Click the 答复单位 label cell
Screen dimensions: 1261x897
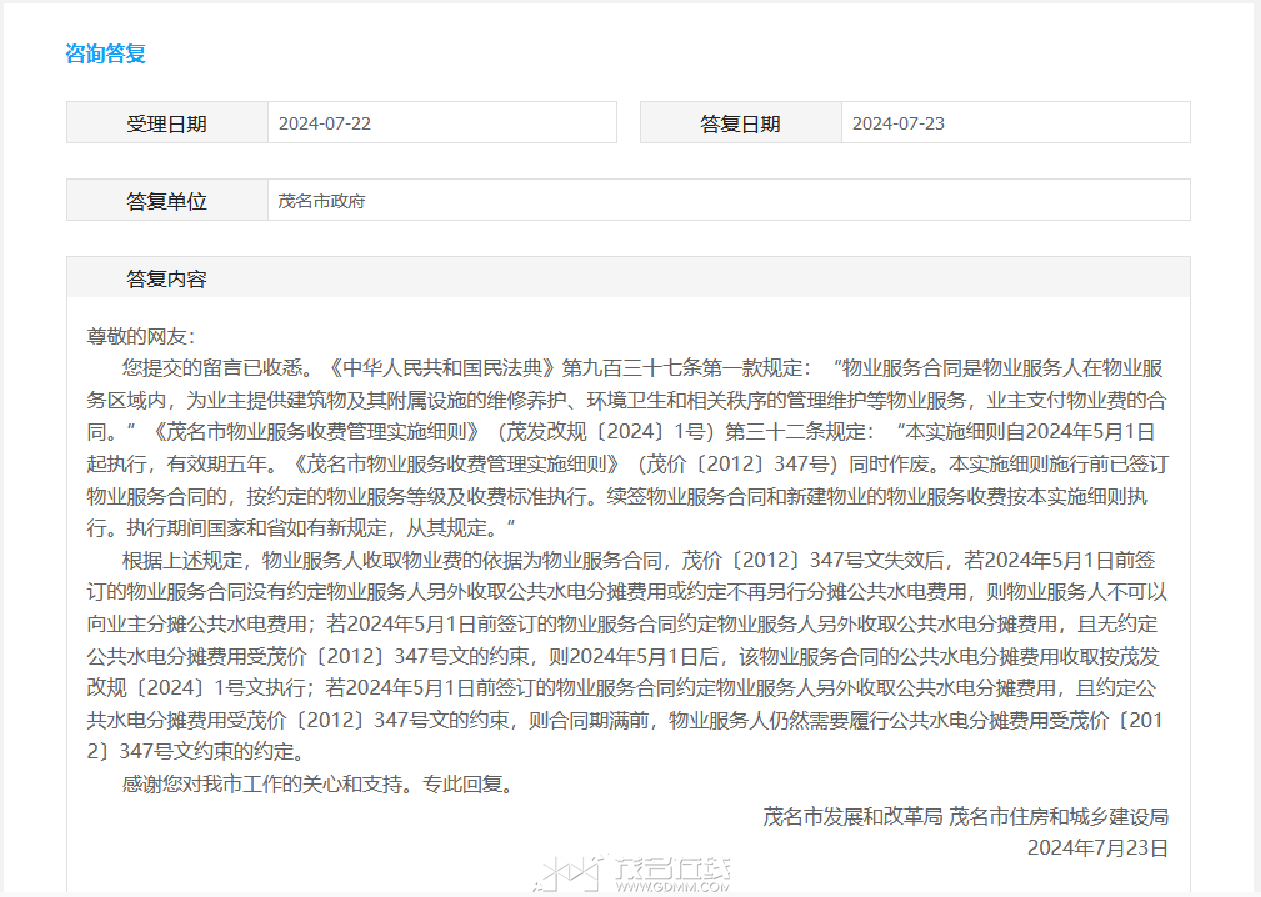click(x=167, y=200)
